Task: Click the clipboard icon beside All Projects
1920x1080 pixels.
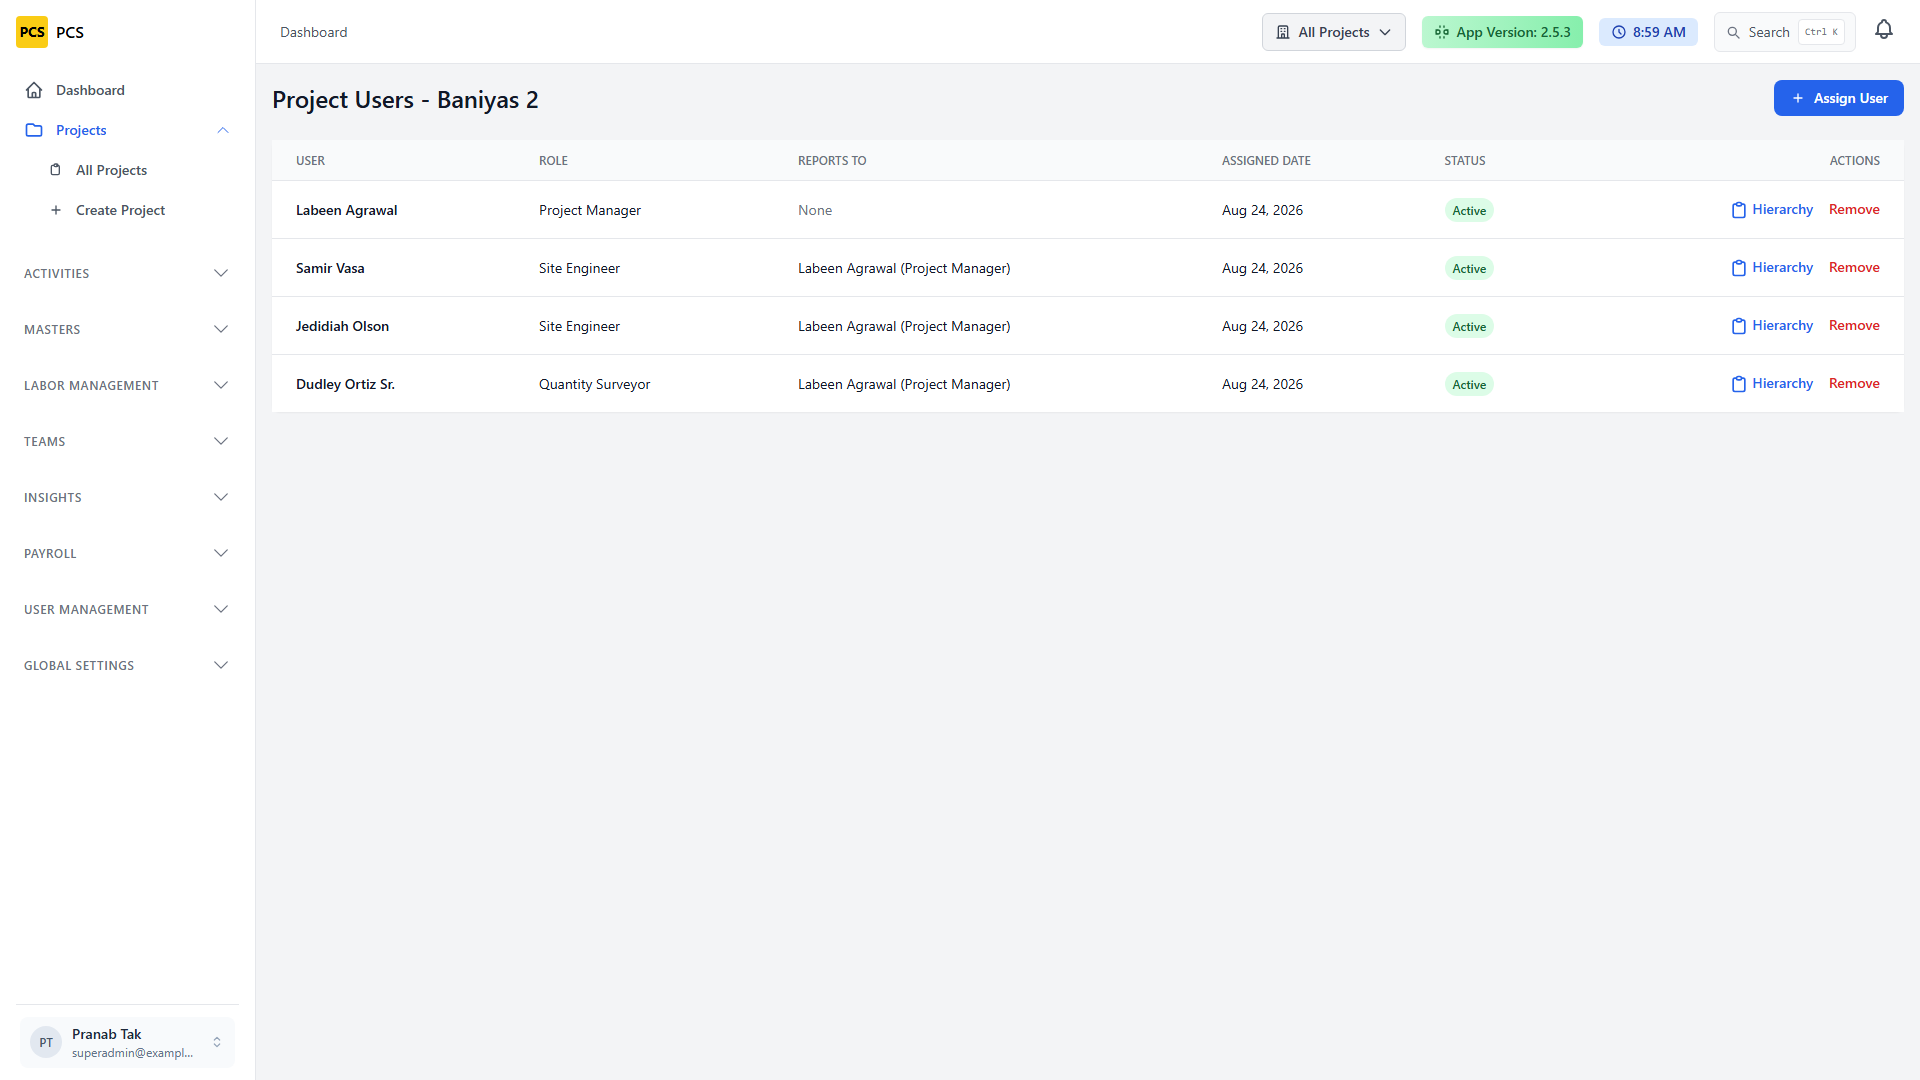Action: [x=56, y=170]
